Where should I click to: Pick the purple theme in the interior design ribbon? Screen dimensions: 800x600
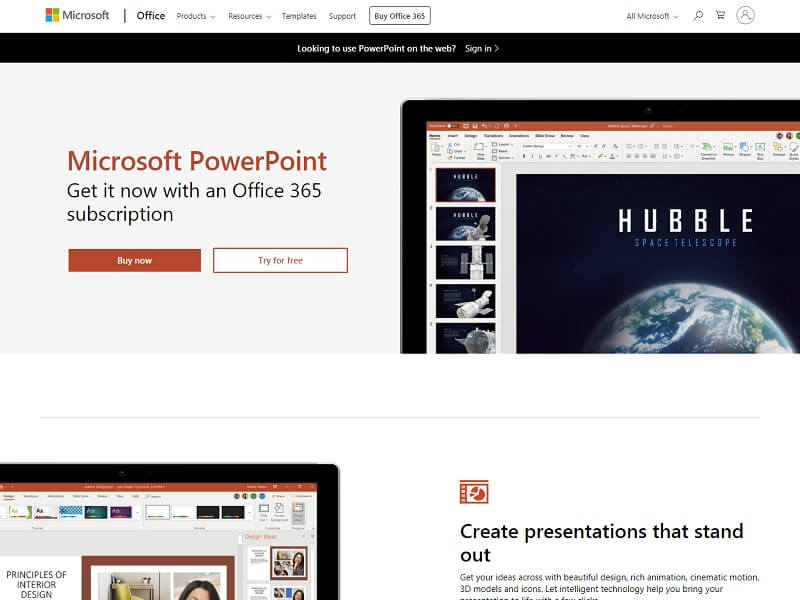(121, 512)
